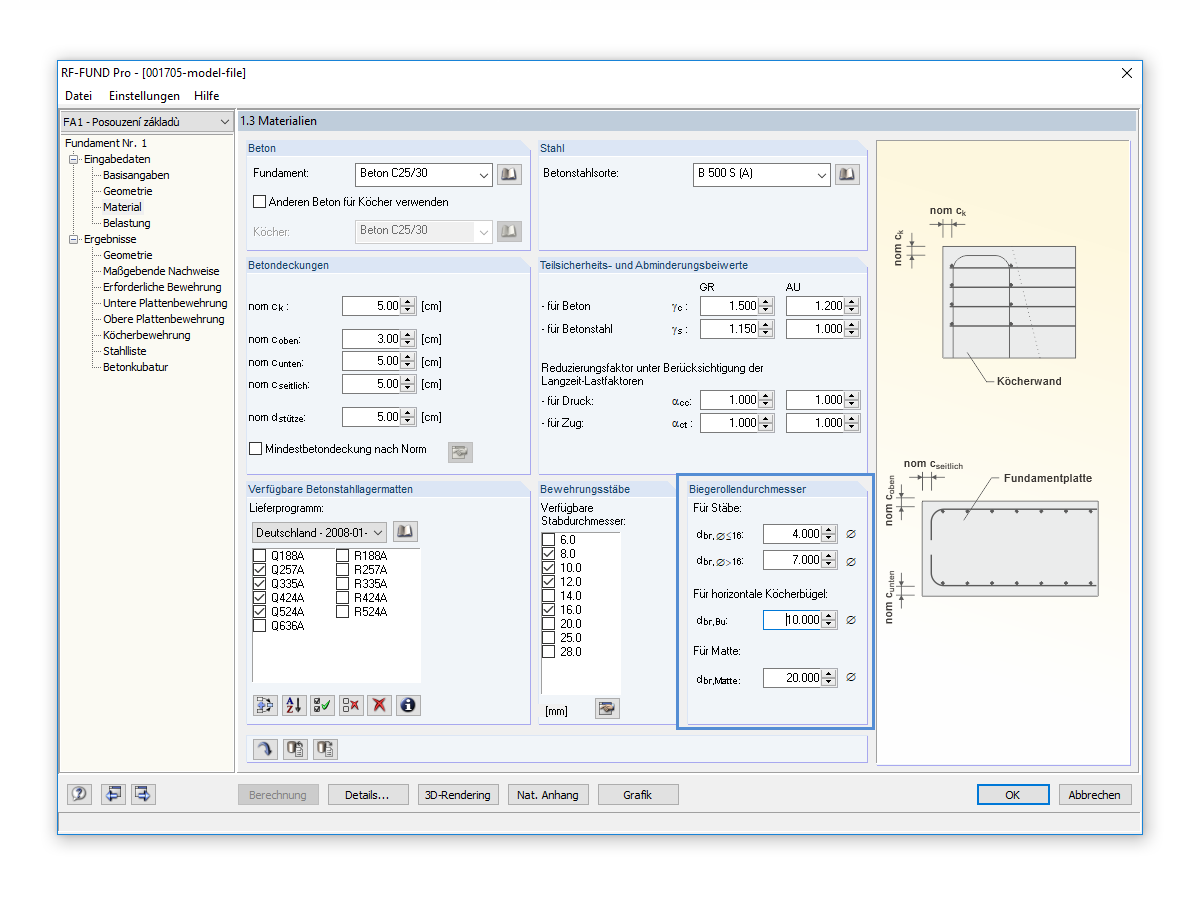The image size is (1200, 900).
Task: Select all meshes with green check icon
Action: (x=322, y=705)
